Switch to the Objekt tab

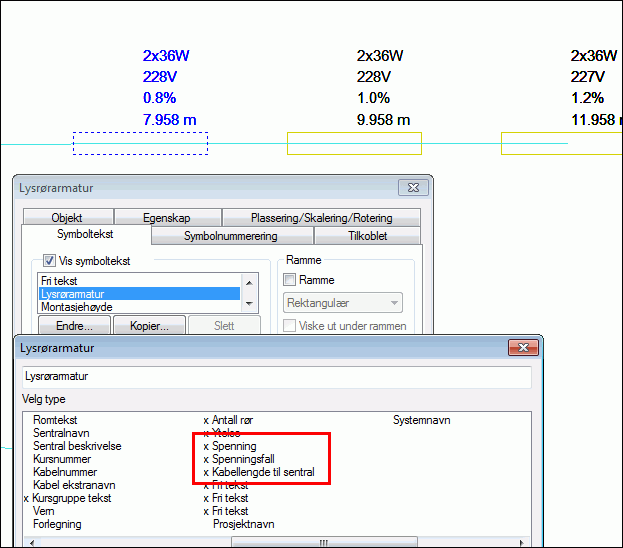(x=67, y=218)
